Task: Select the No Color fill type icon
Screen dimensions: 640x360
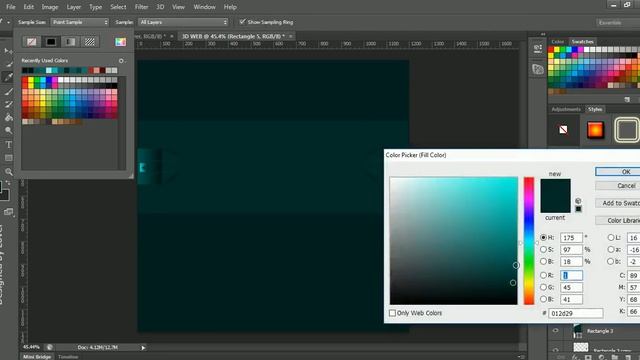Action: pyautogui.click(x=31, y=42)
